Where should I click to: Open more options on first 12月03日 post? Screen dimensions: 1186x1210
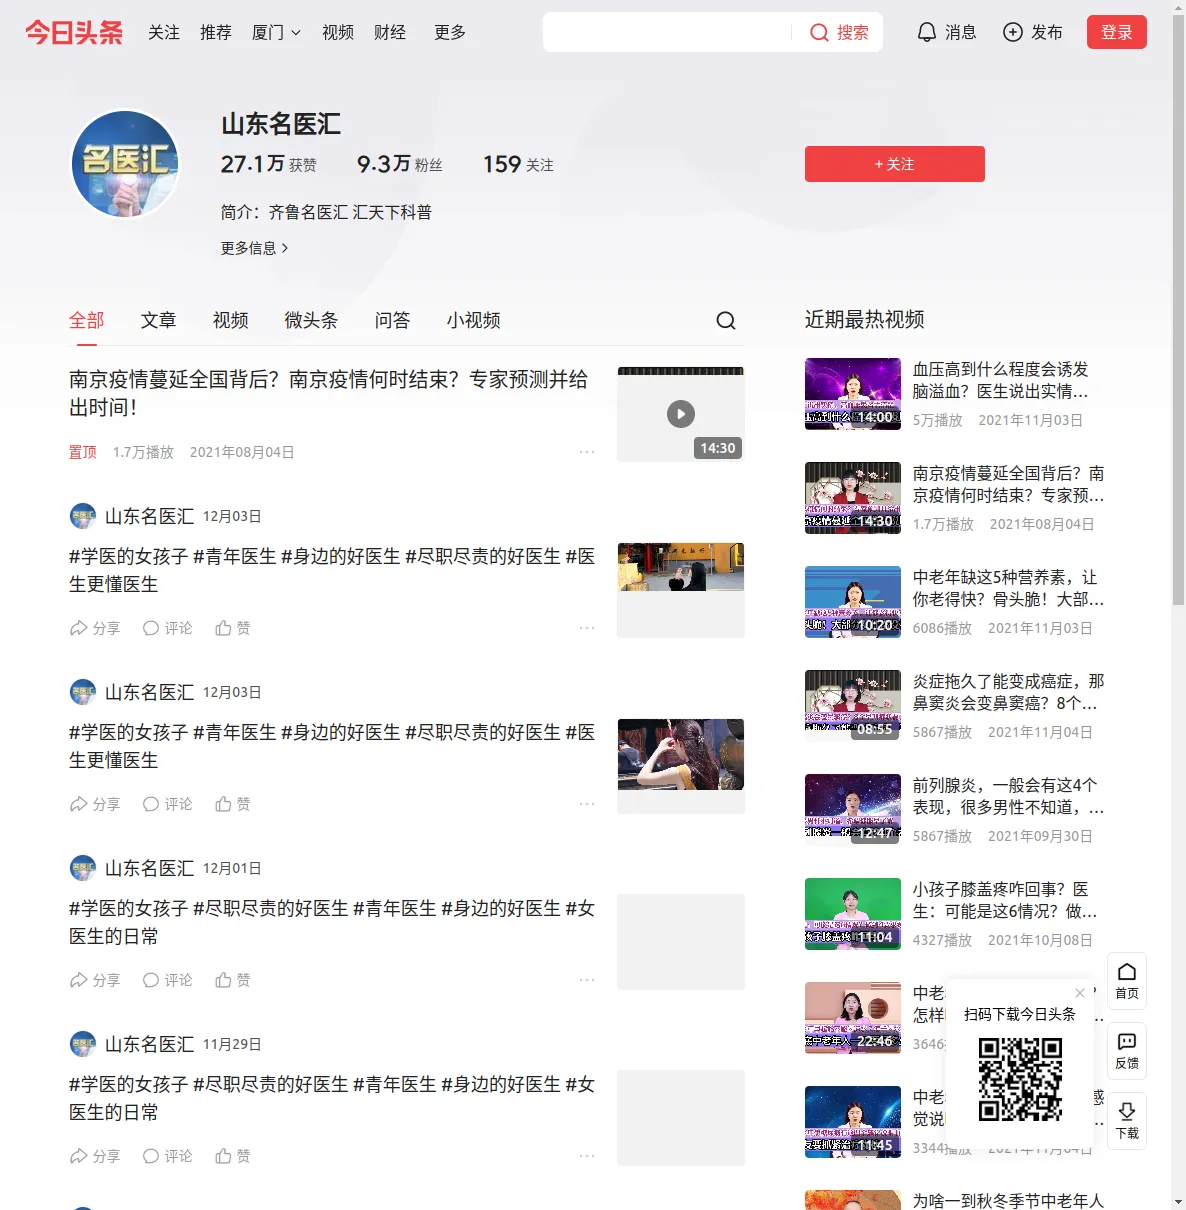point(587,628)
